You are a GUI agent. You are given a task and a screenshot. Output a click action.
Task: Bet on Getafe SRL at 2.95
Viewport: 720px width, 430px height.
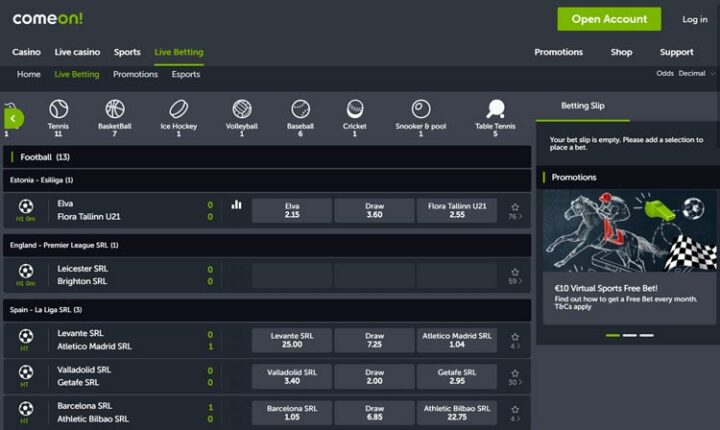[457, 376]
